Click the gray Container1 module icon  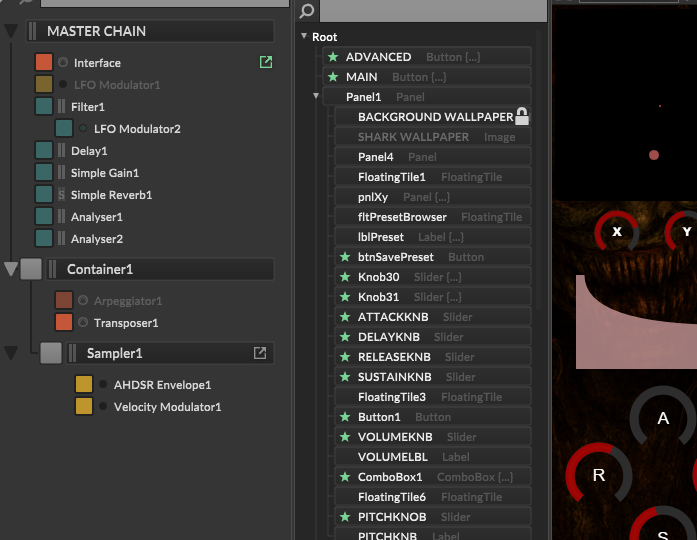tap(31, 269)
